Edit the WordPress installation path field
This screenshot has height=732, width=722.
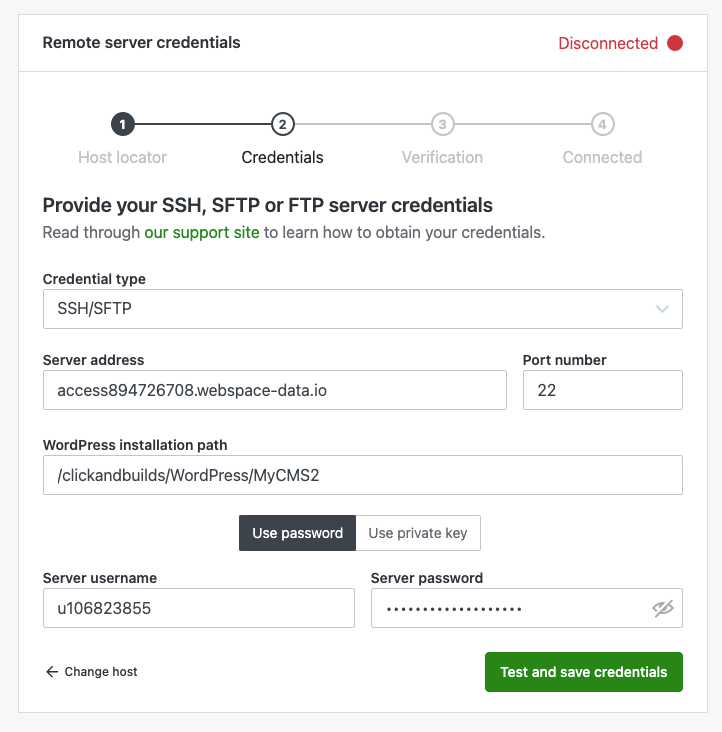coord(362,475)
